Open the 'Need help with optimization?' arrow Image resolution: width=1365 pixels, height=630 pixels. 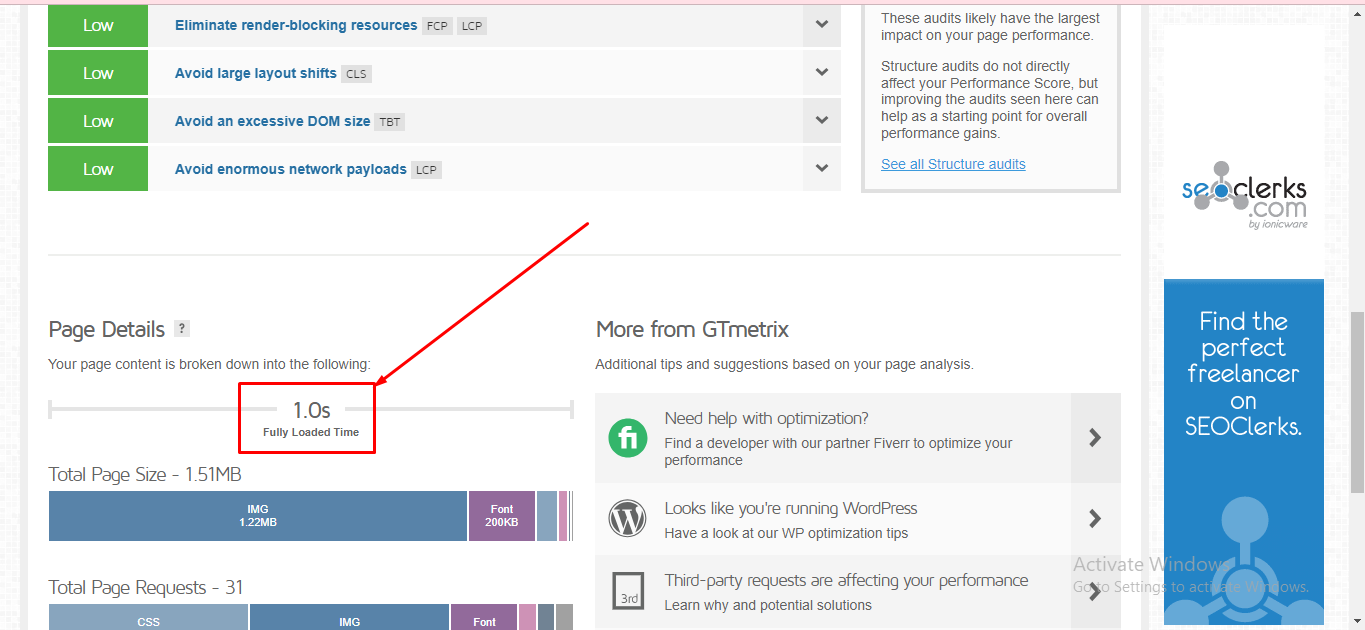pos(1095,437)
